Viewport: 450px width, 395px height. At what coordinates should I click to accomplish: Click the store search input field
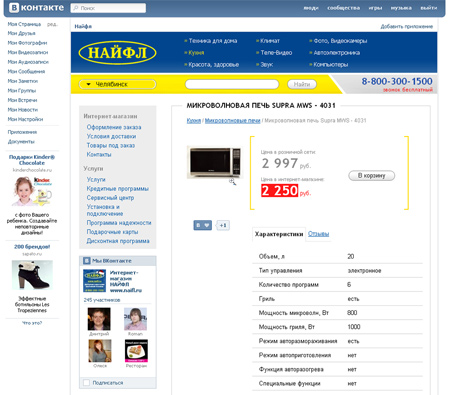(232, 84)
